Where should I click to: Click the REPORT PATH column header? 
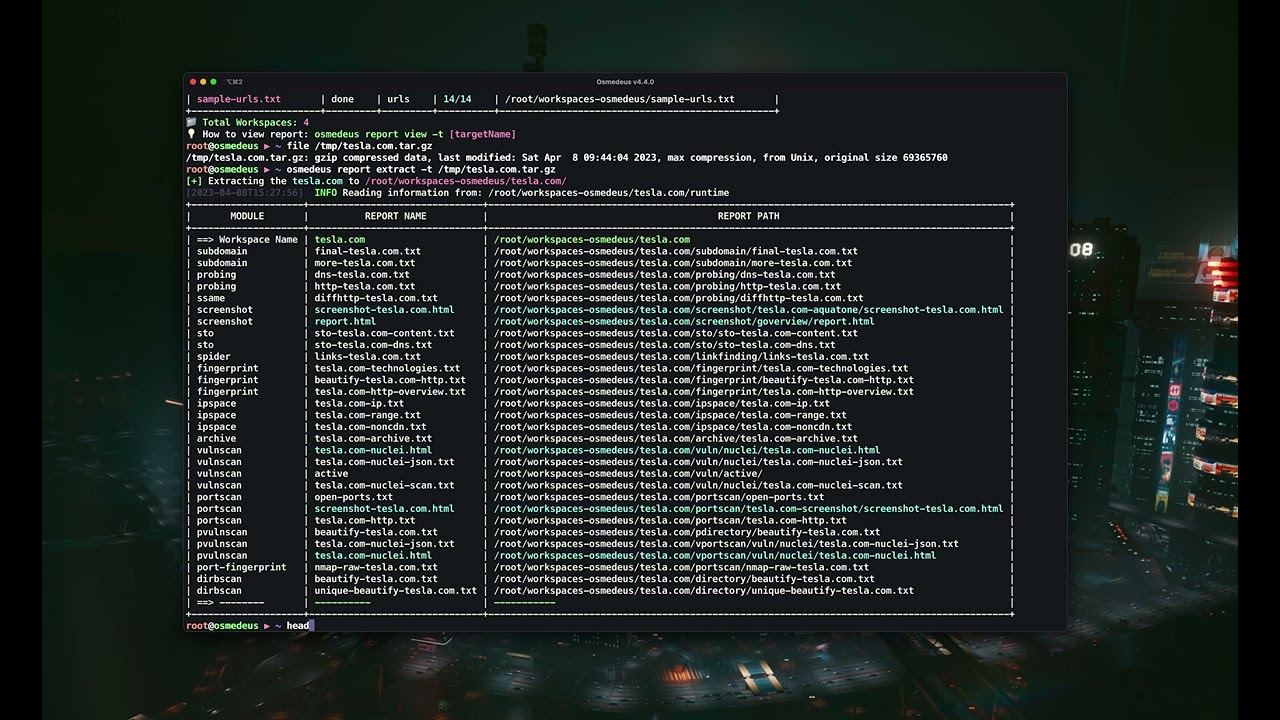(x=749, y=216)
